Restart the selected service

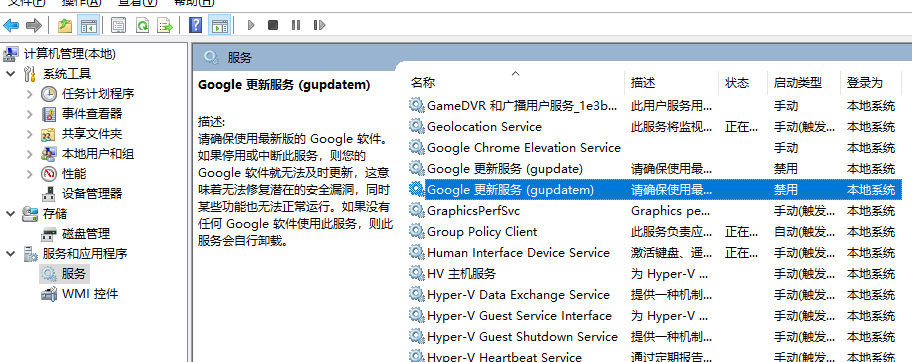point(319,25)
